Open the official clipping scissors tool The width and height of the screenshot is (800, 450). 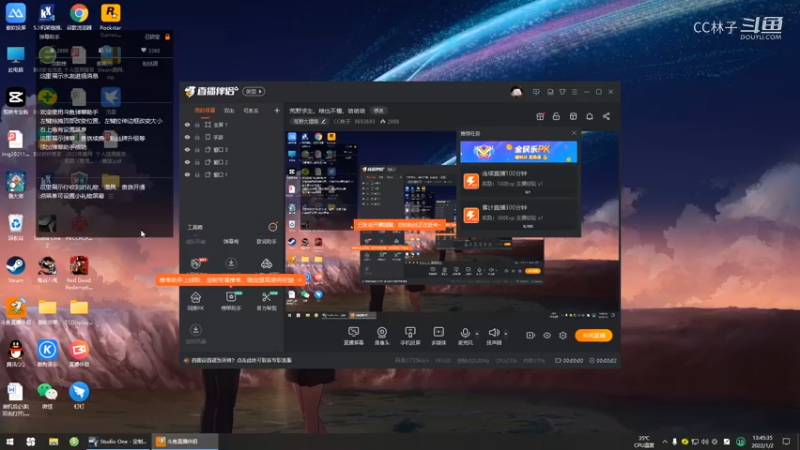(266, 301)
